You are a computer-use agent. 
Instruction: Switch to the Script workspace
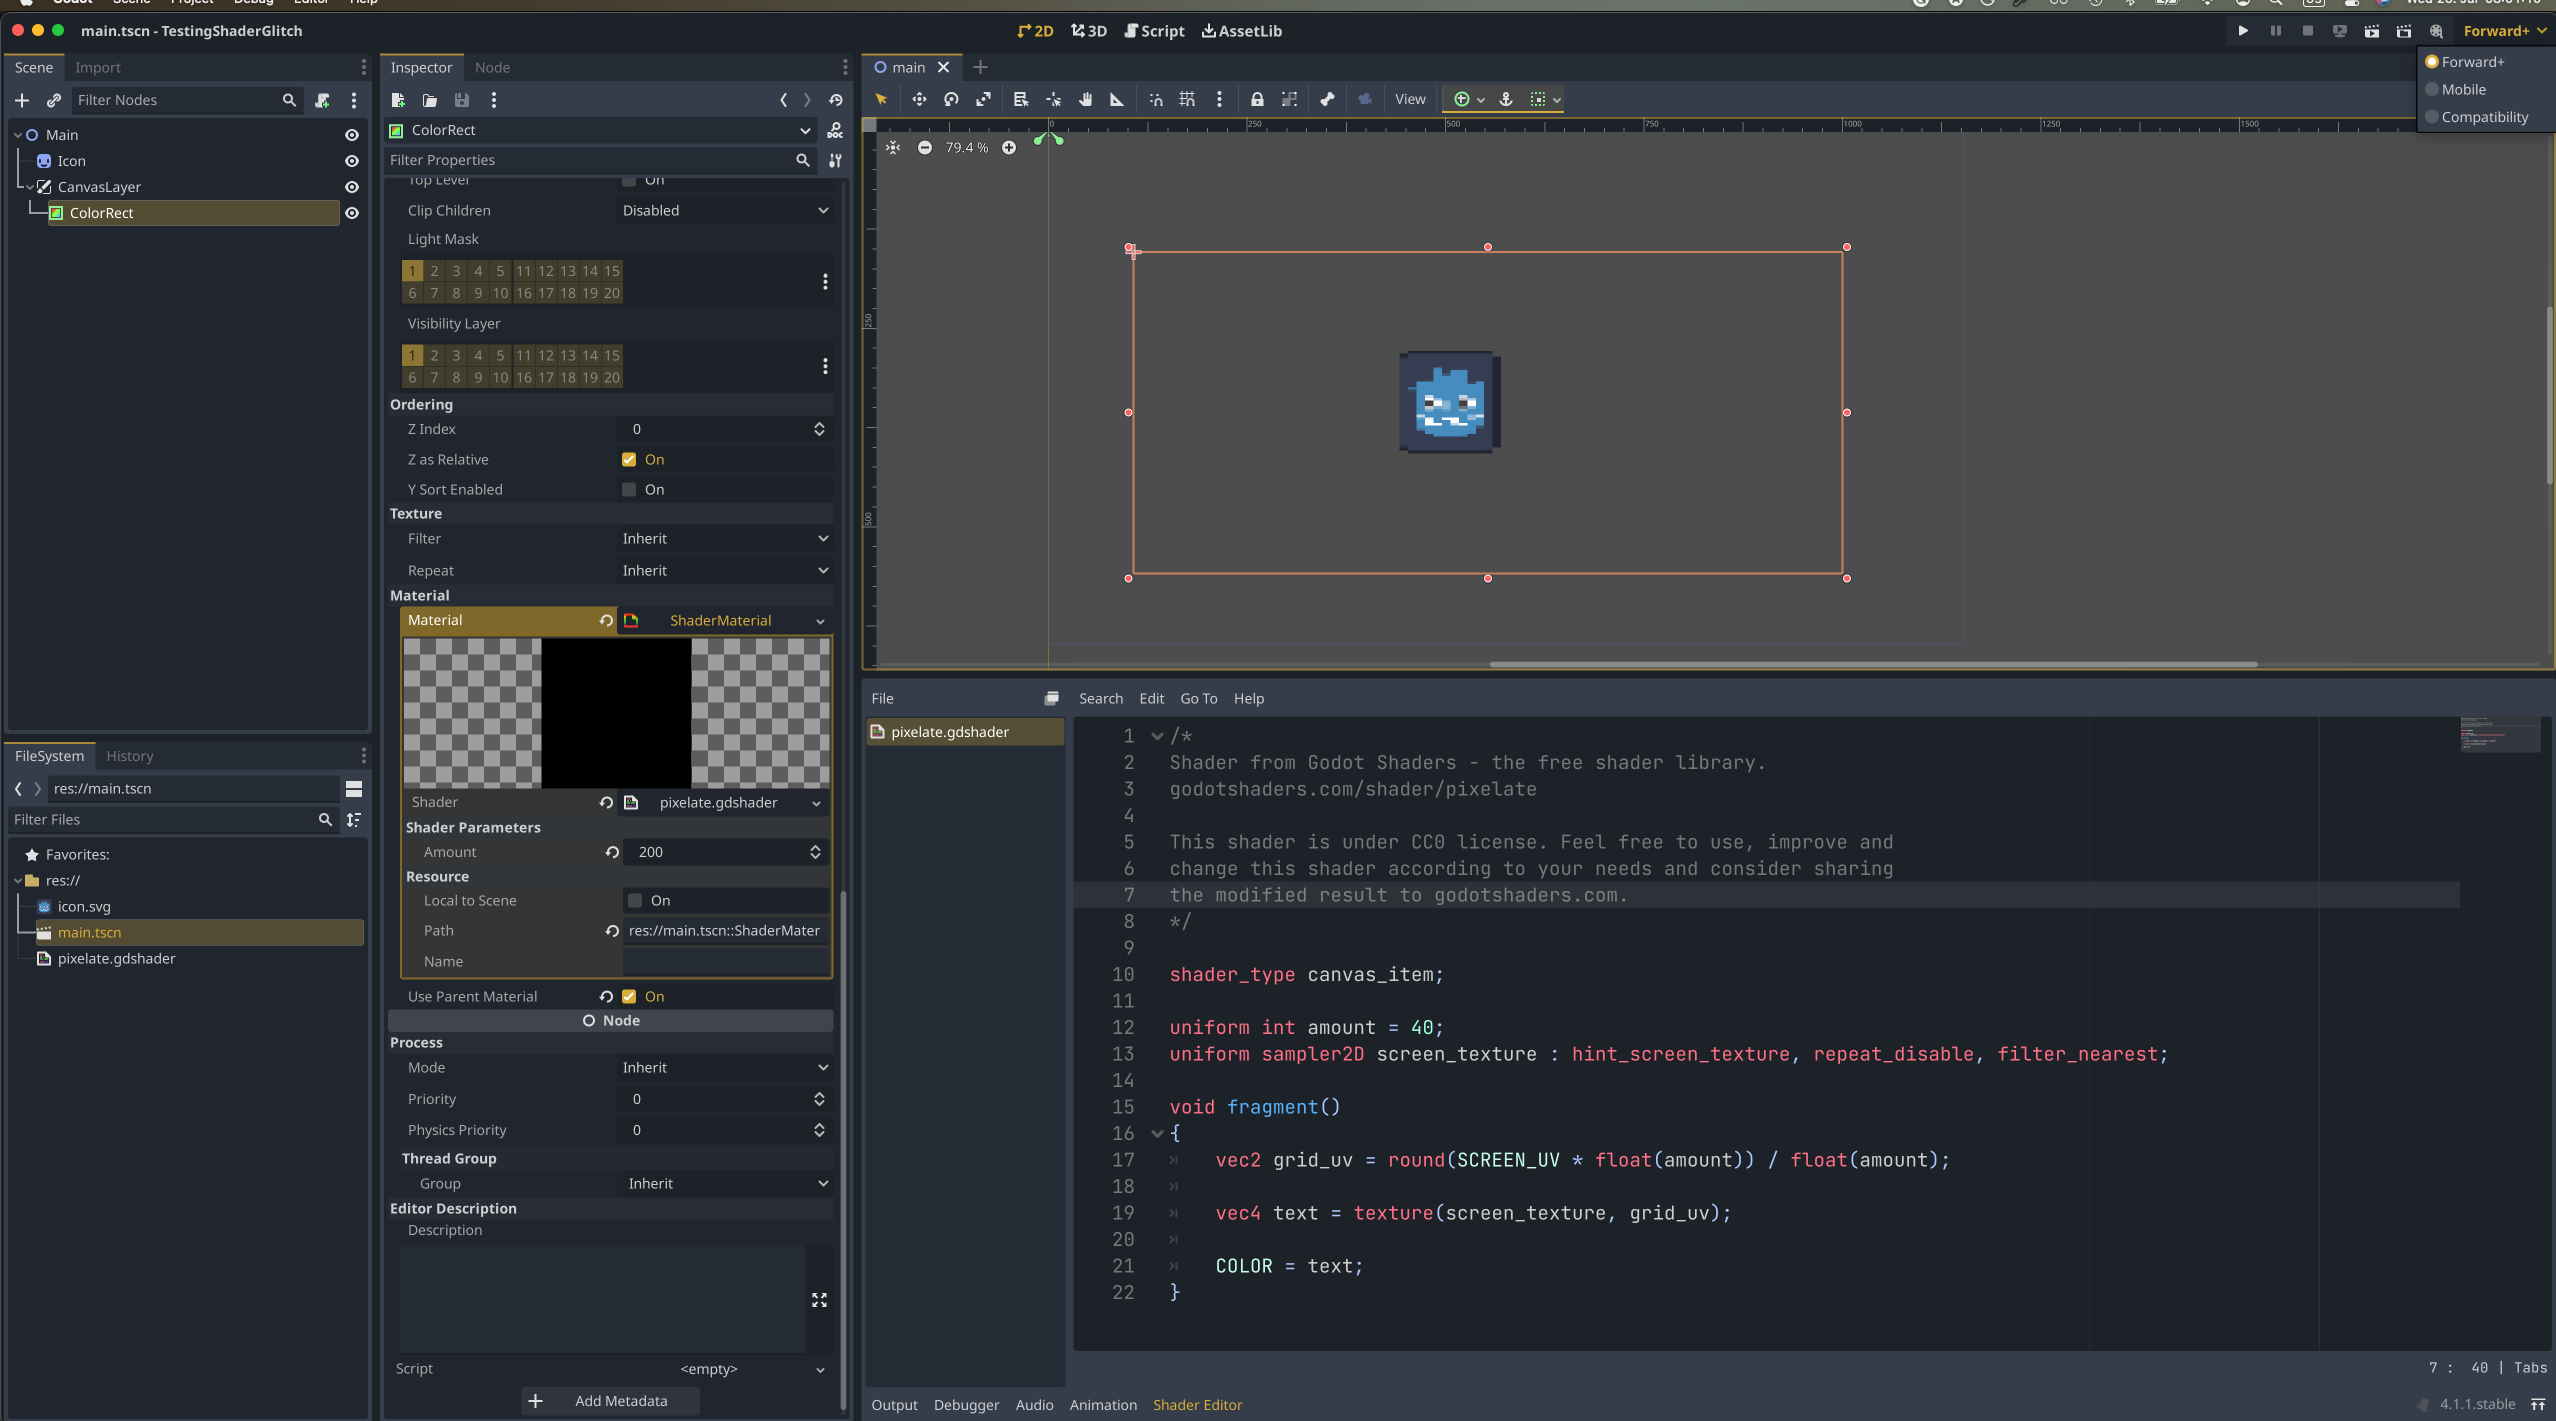click(1154, 31)
